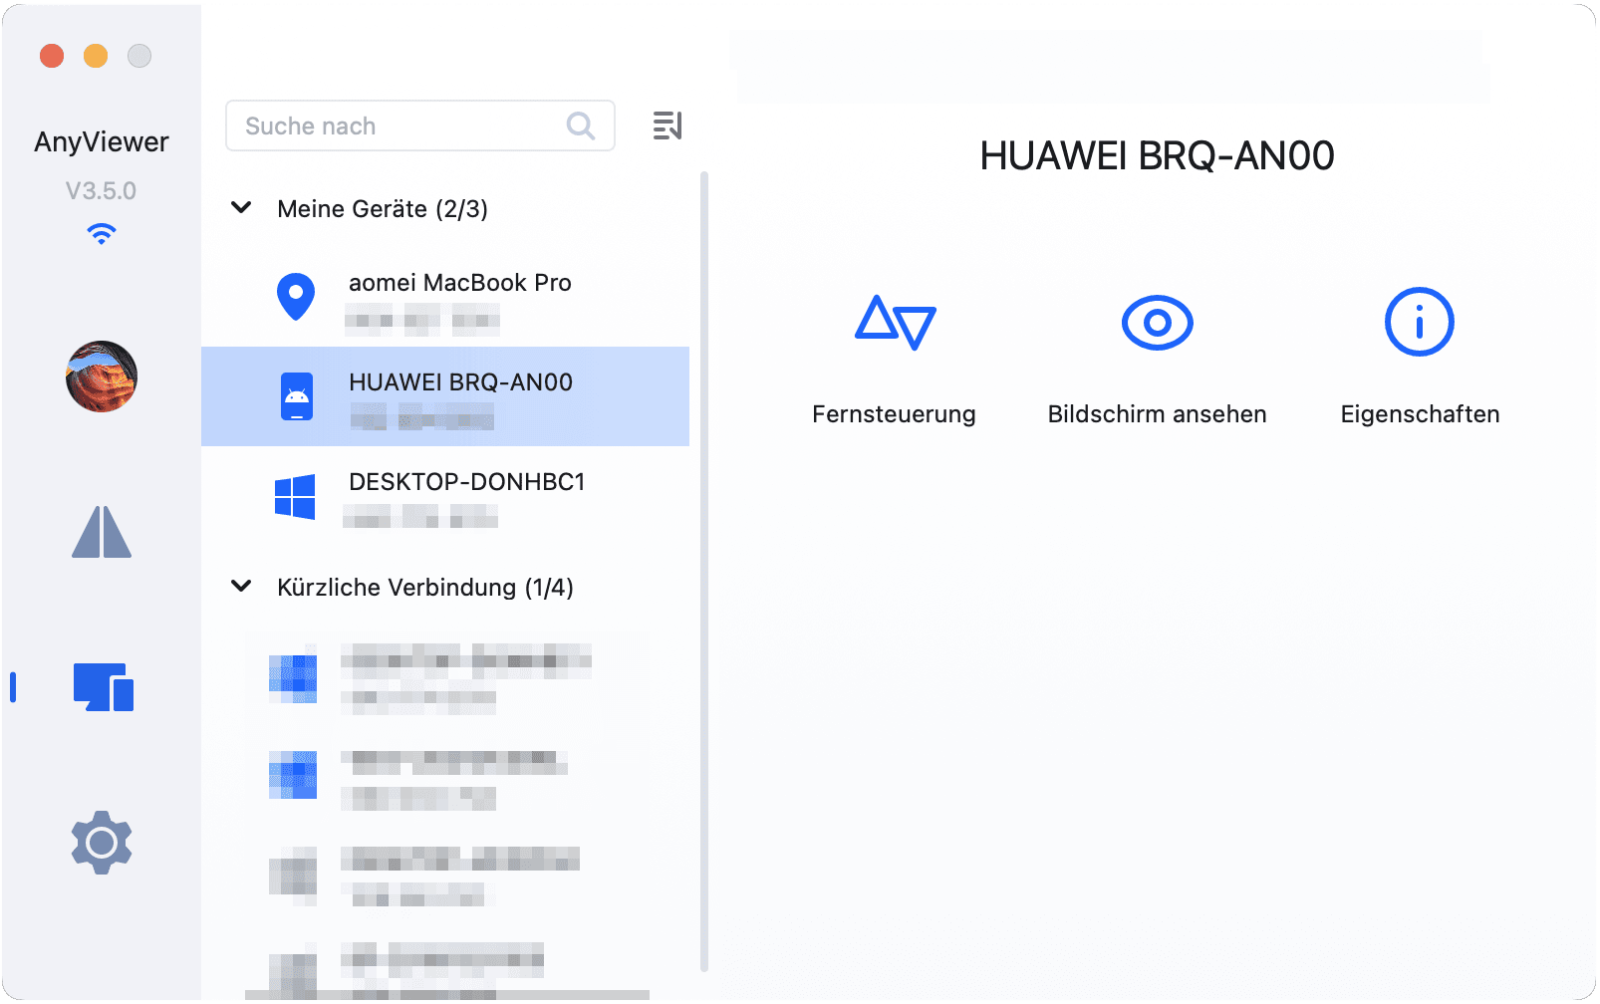
Task: Minimize the window with yellow button
Action: 96,56
